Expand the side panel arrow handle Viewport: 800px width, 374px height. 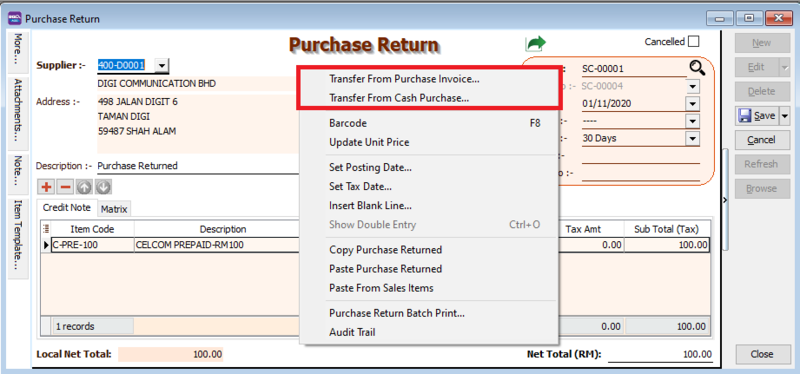pos(725,201)
